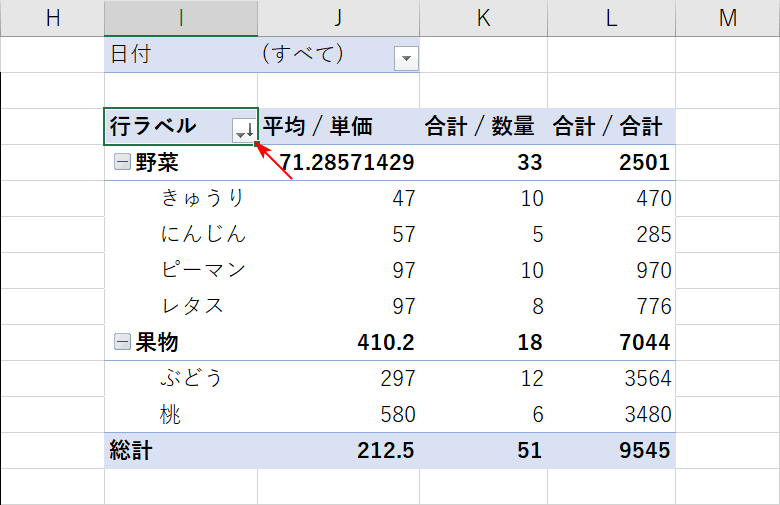Image resolution: width=780 pixels, height=505 pixels.
Task: Click the 総計 row label cell
Action: tap(132, 451)
